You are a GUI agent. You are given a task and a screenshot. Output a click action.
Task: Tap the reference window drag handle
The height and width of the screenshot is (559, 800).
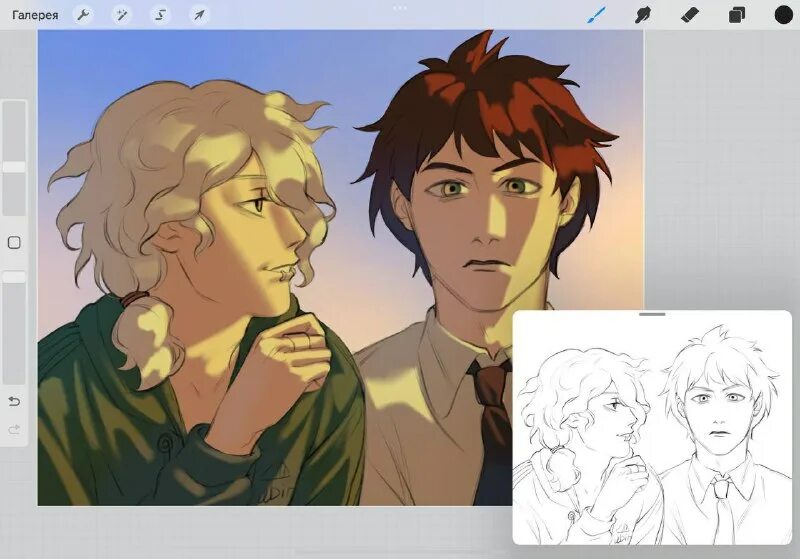click(652, 314)
